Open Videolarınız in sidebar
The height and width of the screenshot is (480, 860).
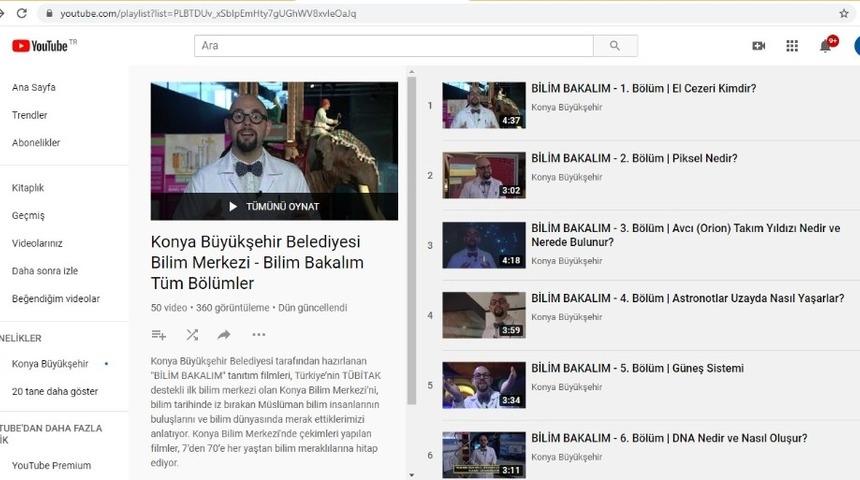(x=37, y=243)
